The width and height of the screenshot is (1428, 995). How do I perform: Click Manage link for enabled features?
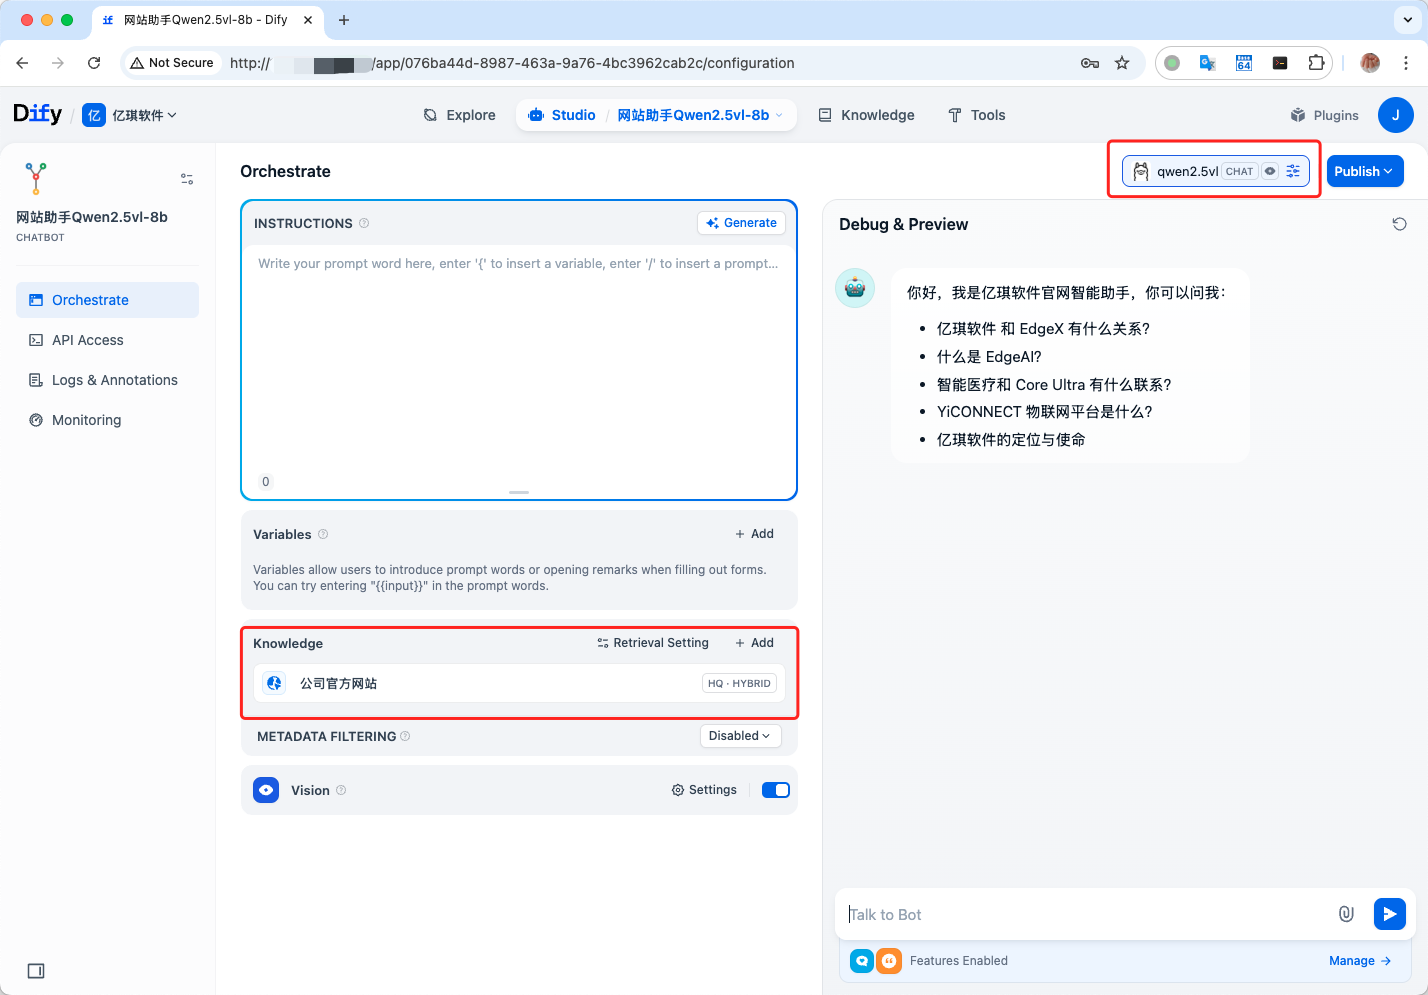(x=1359, y=961)
